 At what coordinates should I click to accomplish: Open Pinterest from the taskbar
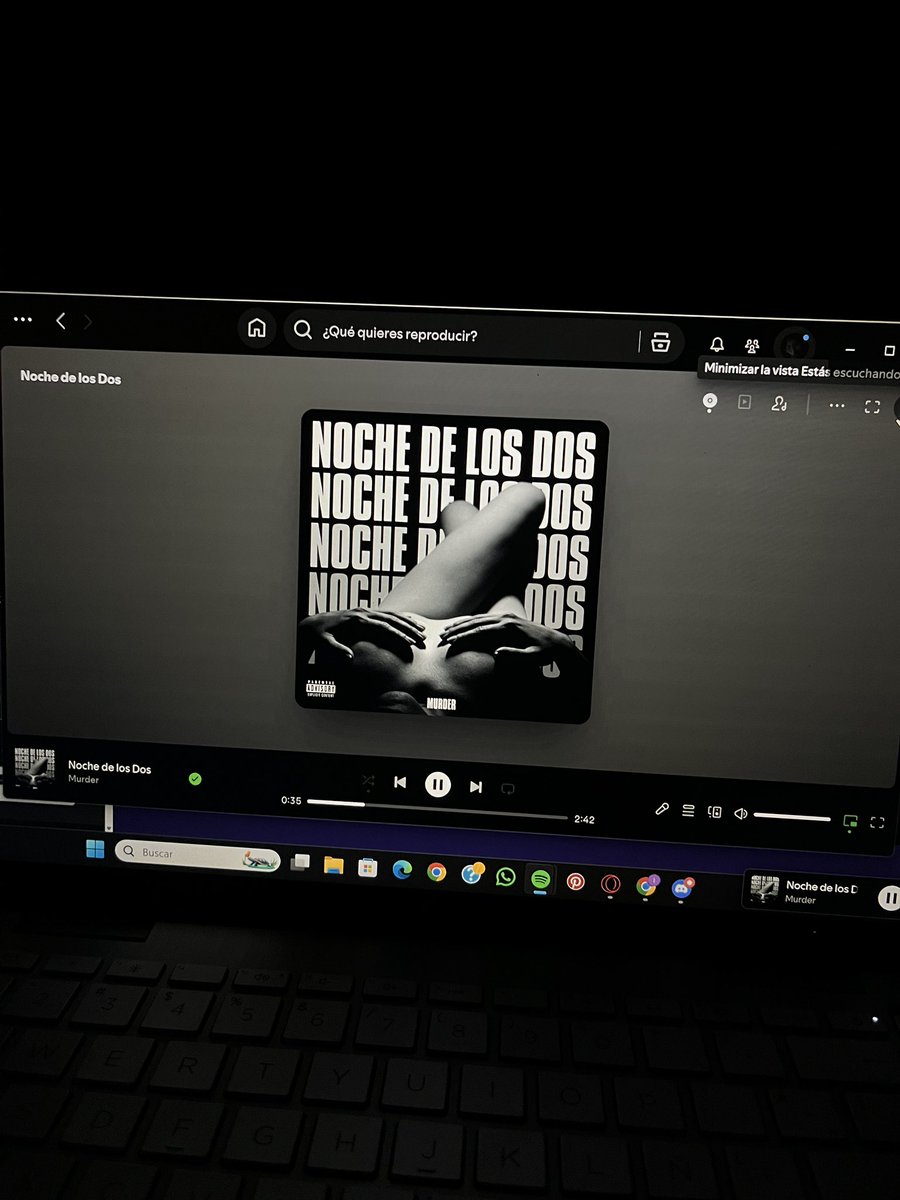[576, 881]
